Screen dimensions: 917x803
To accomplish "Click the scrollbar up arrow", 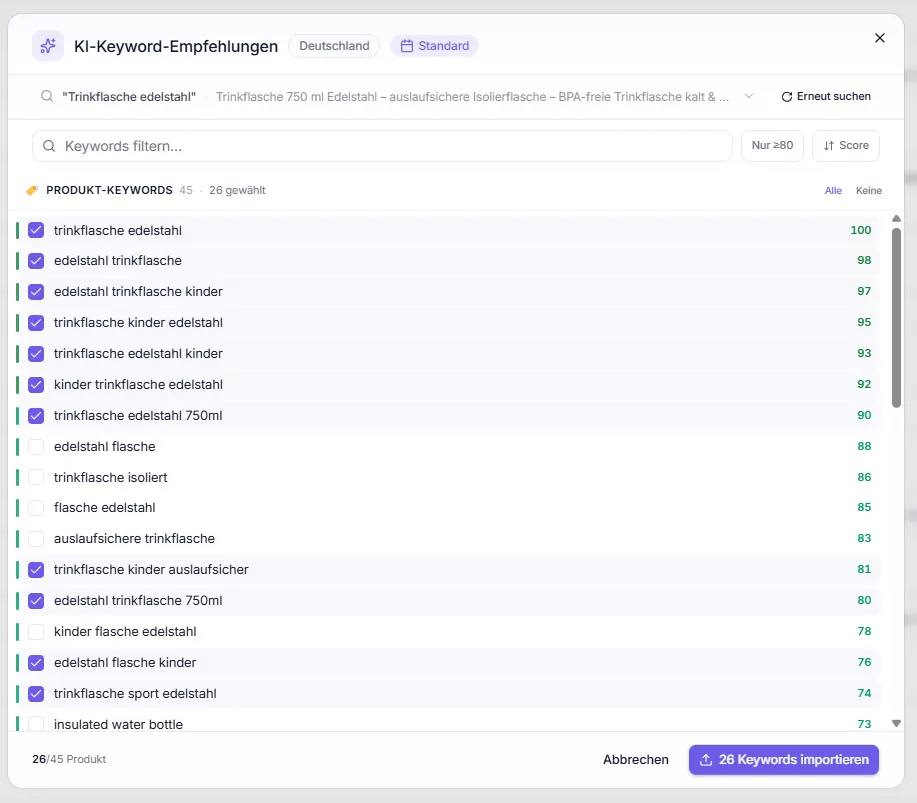I will click(896, 218).
